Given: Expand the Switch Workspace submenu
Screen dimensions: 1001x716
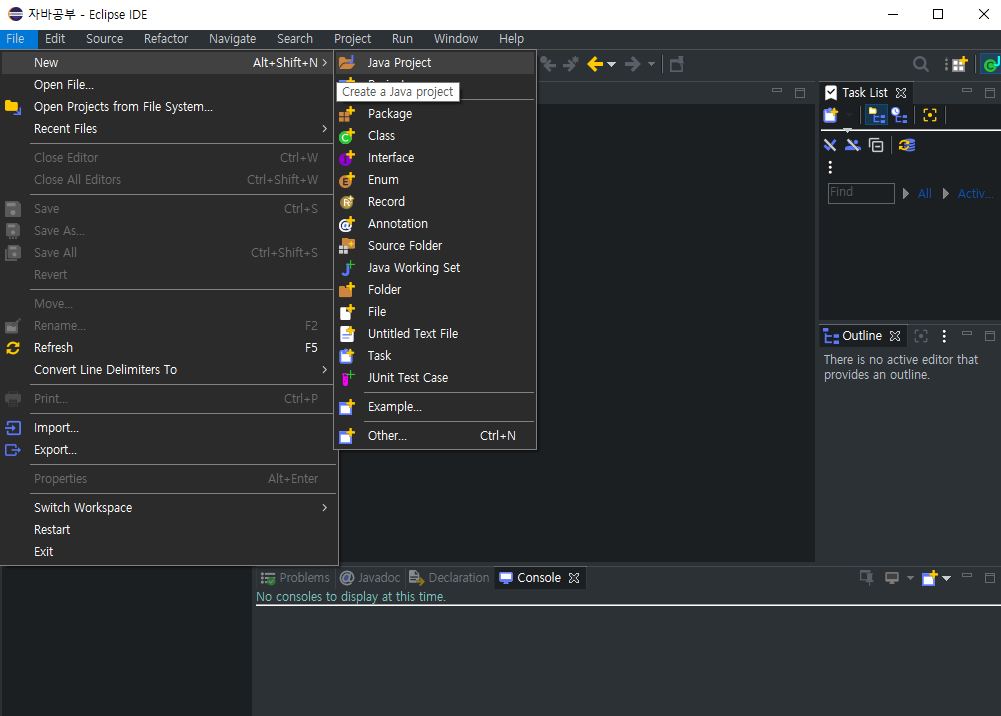Looking at the screenshot, I should click(168, 507).
